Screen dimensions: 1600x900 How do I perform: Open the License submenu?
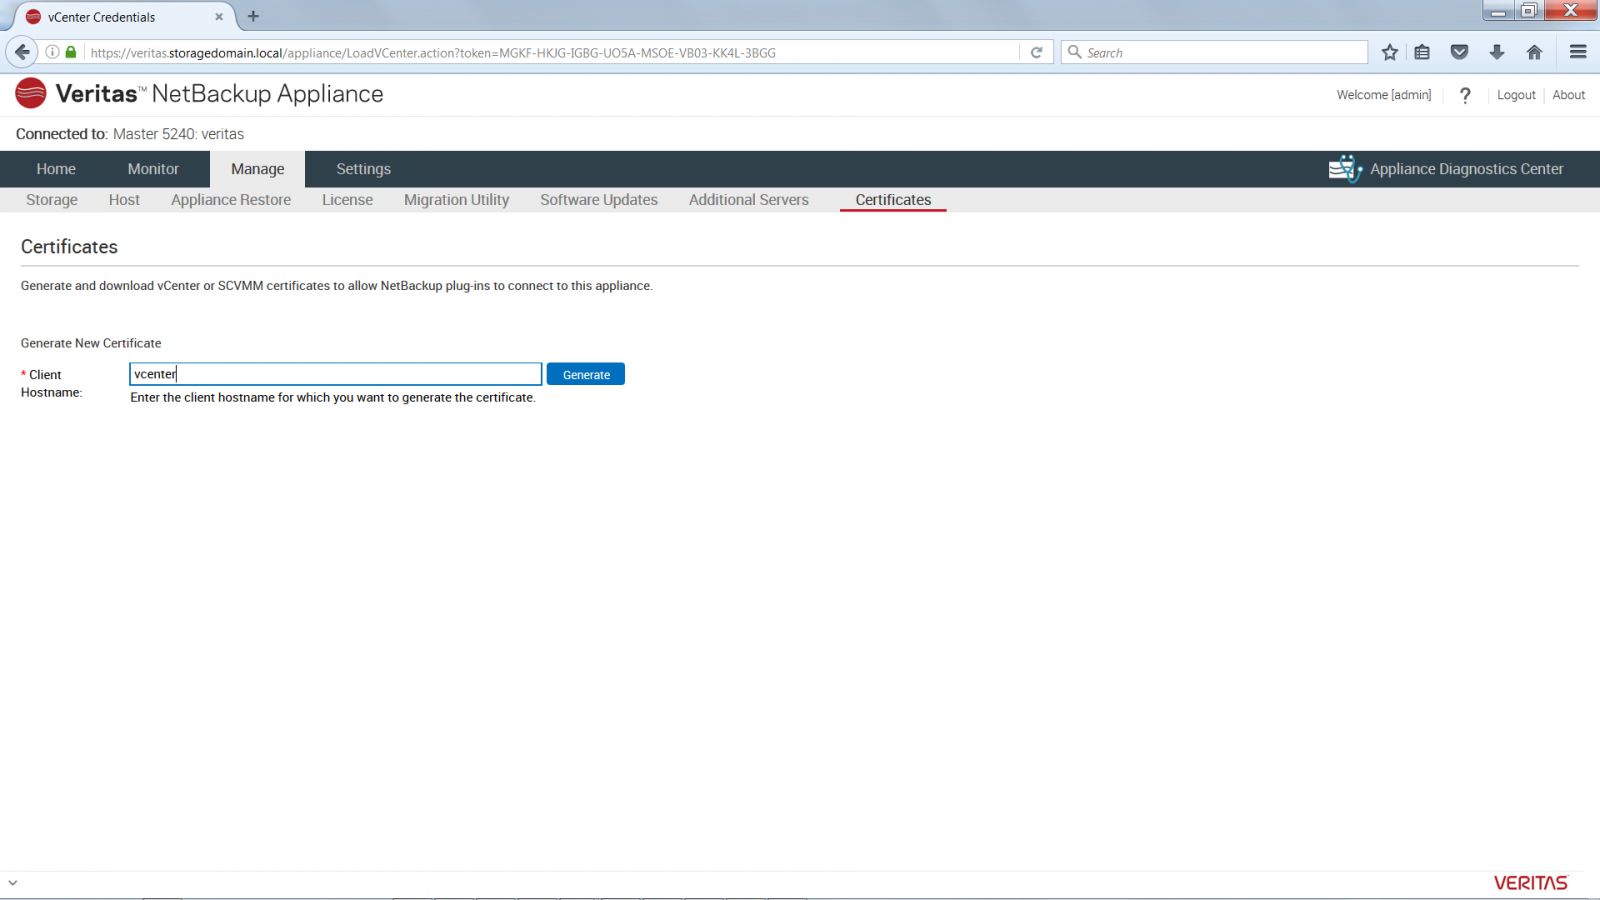[347, 200]
